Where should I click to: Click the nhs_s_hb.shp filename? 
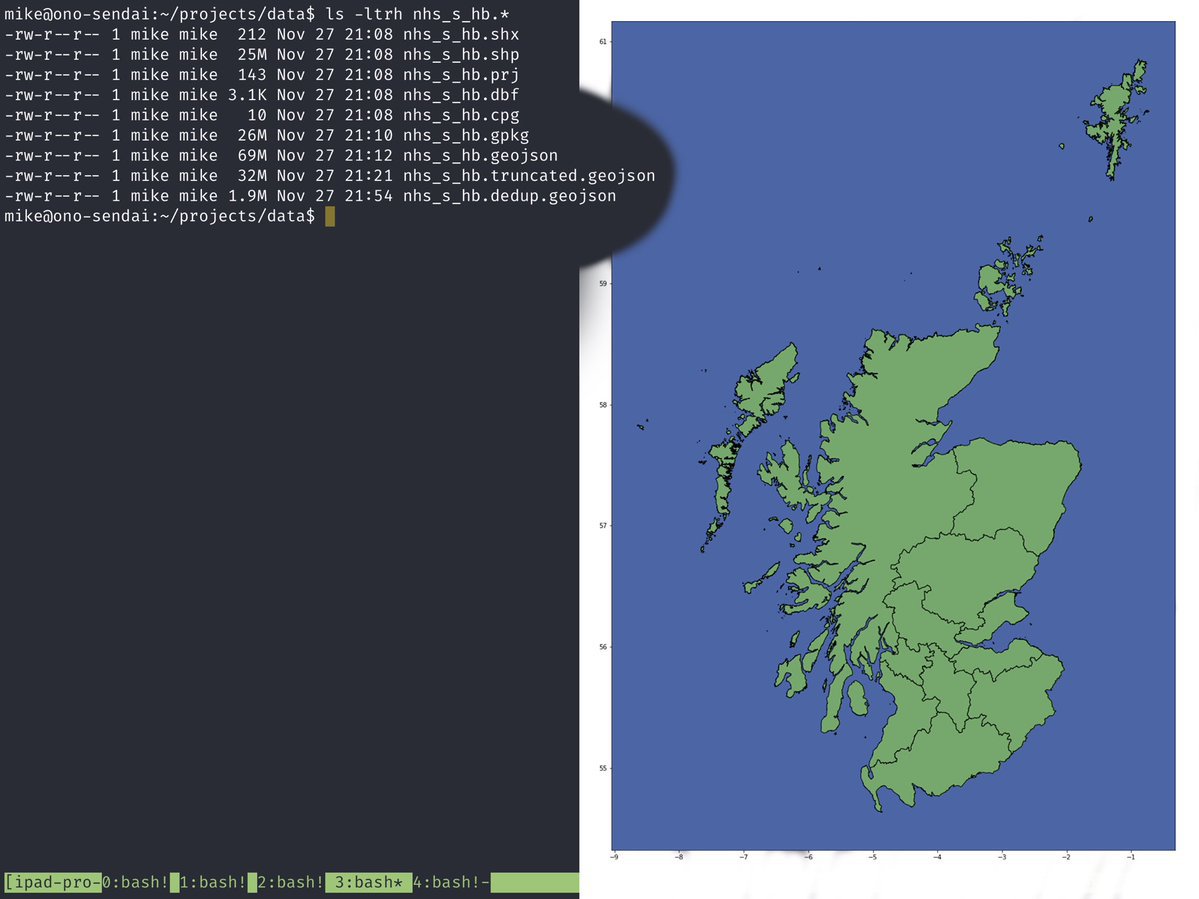point(460,54)
